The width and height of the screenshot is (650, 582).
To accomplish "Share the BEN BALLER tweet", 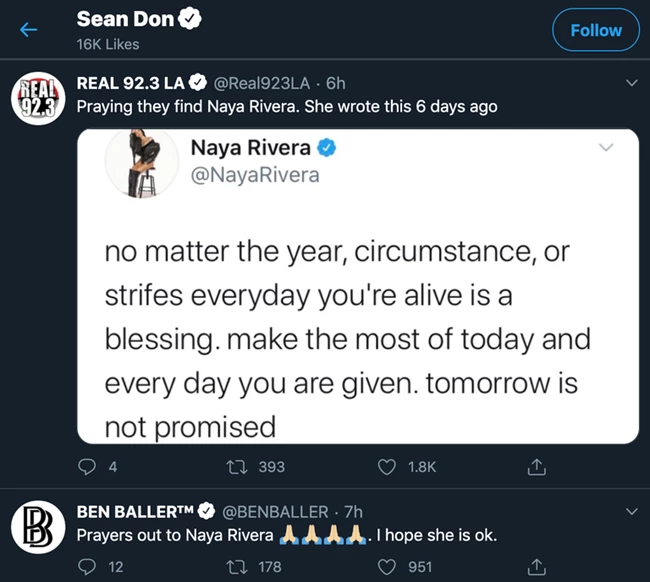I will click(535, 566).
